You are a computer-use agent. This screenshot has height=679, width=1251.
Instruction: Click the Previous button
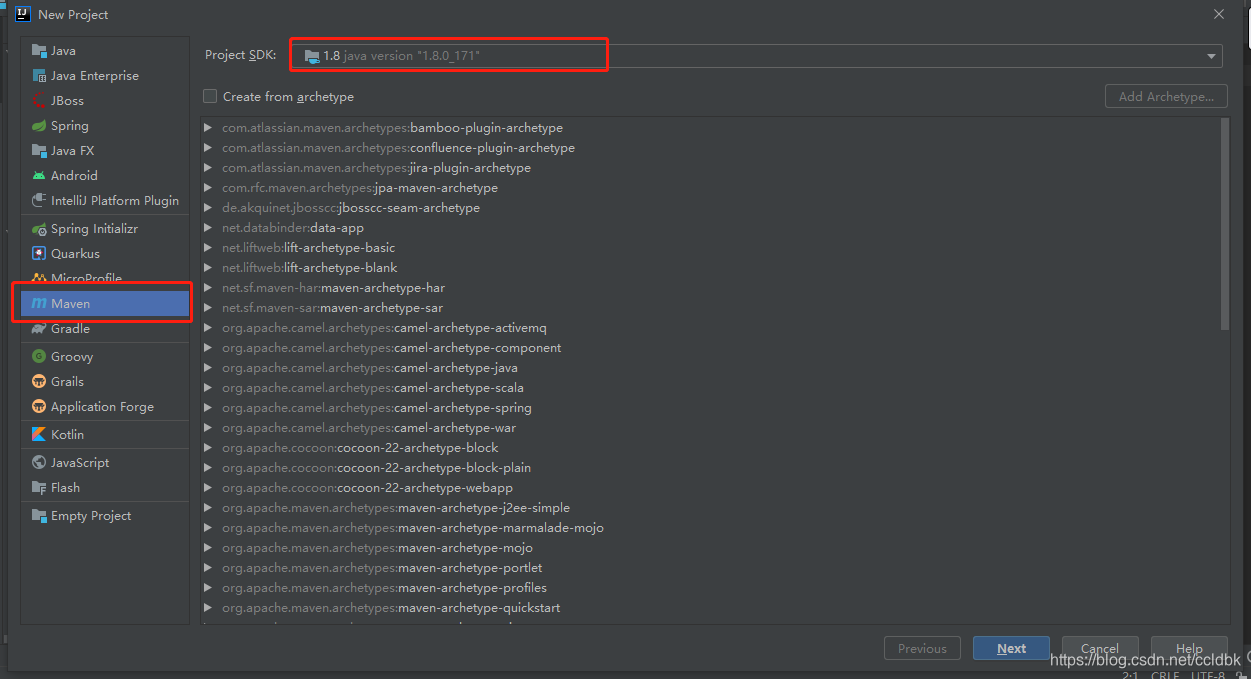[x=922, y=648]
